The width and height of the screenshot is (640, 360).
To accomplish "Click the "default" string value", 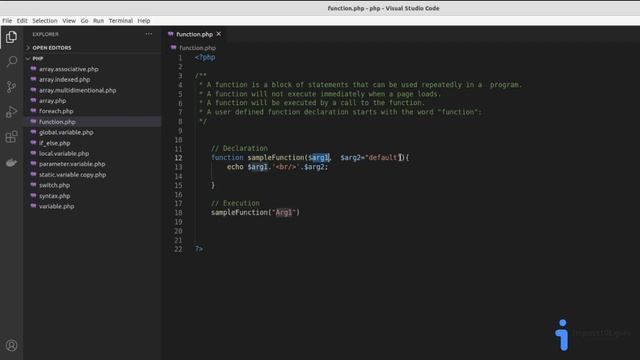I will (x=382, y=158).
